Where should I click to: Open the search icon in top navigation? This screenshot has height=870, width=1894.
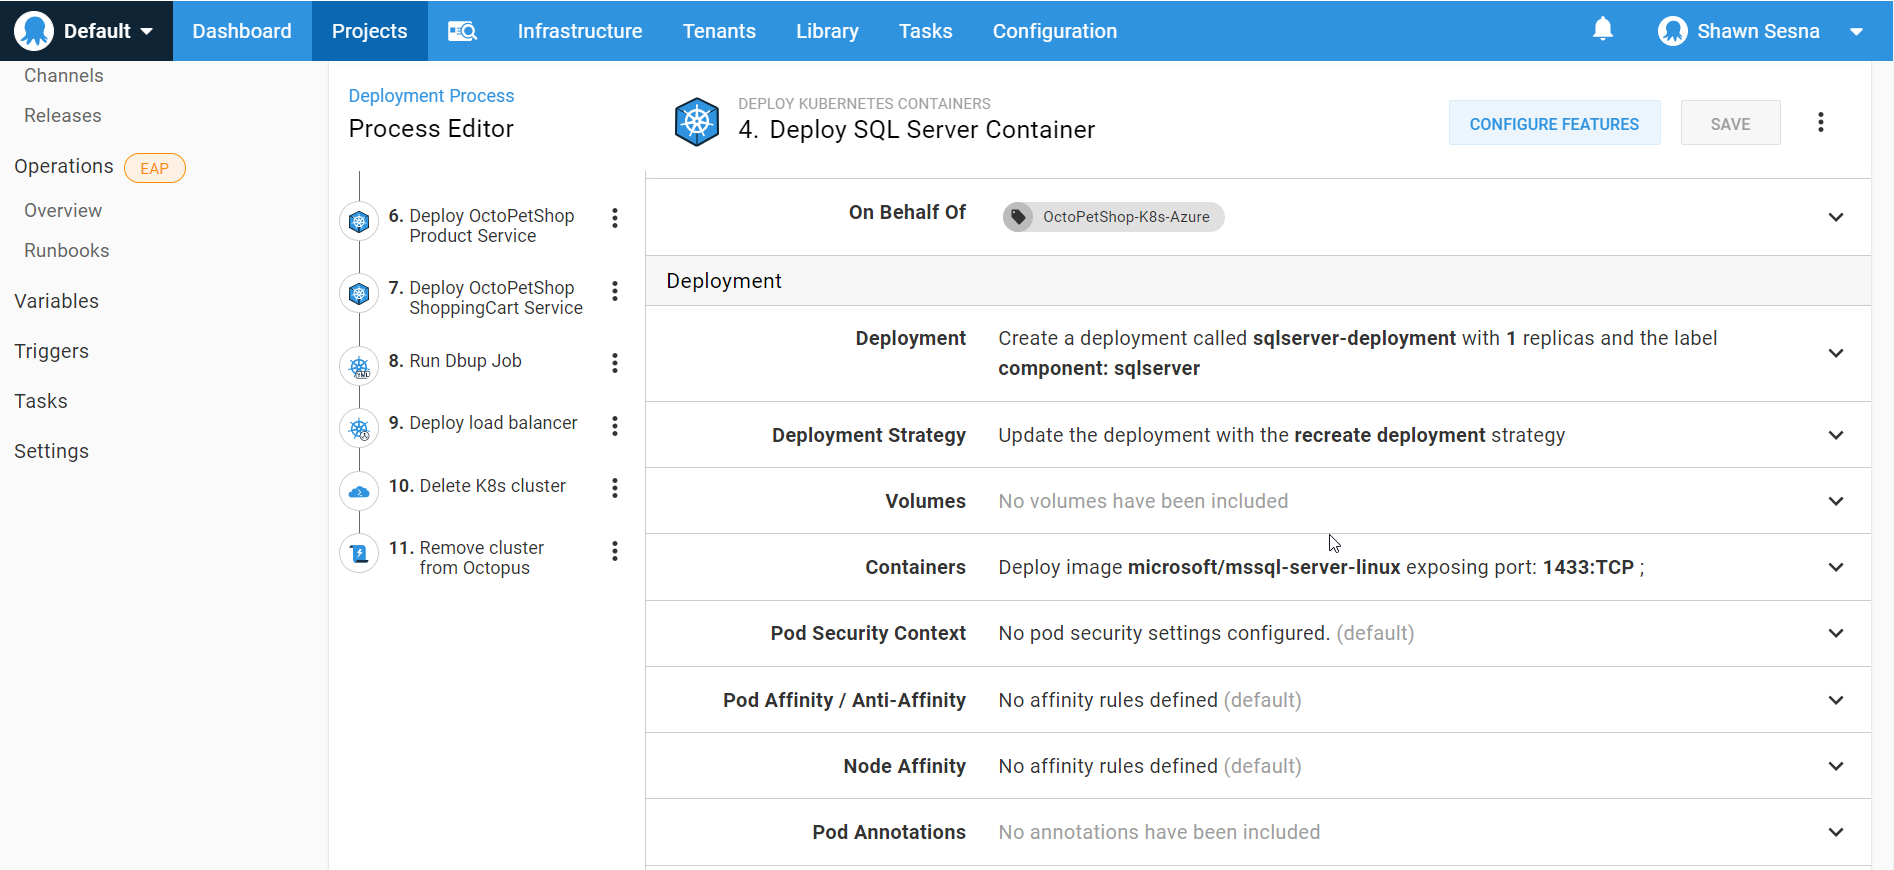(462, 31)
